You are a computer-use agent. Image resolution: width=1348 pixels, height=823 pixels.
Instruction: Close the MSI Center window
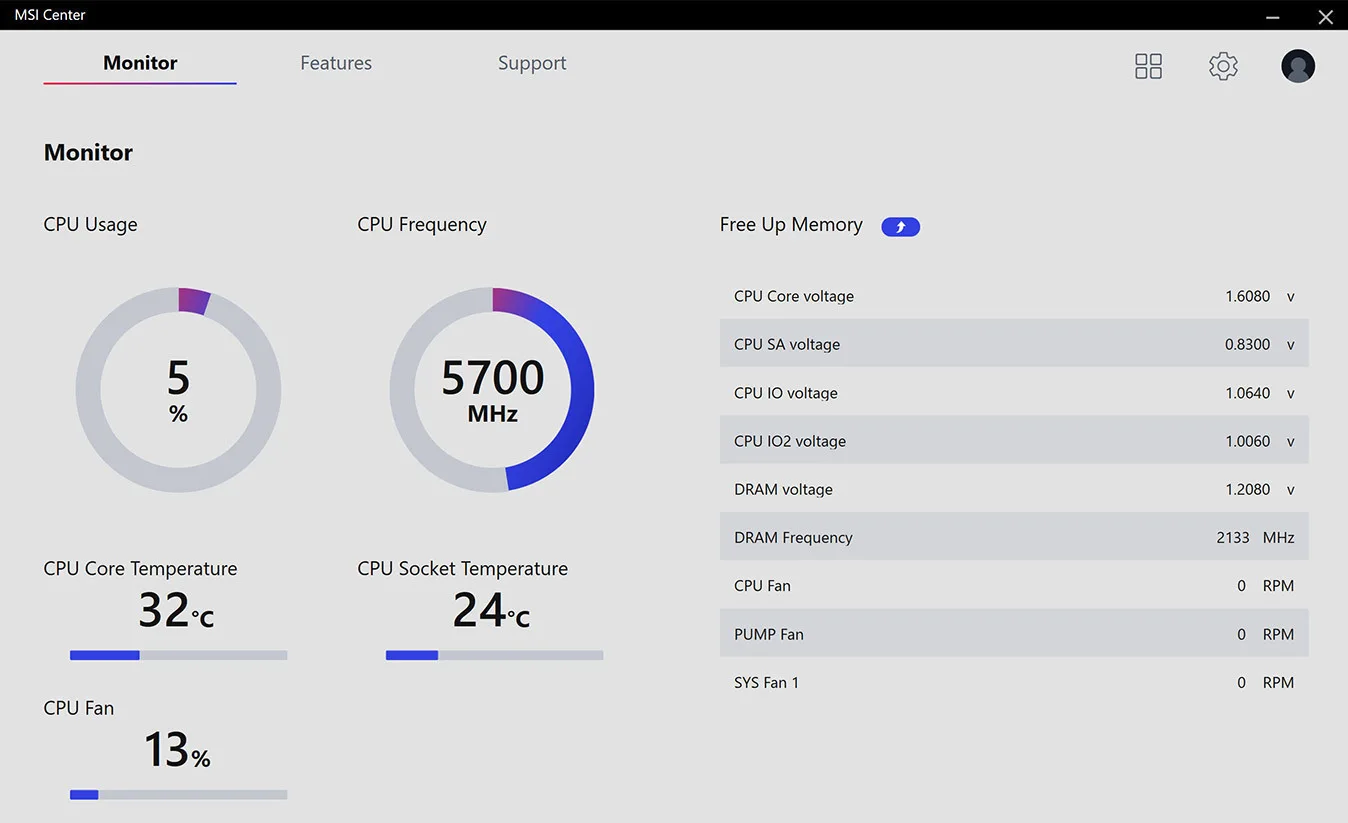tap(1325, 16)
